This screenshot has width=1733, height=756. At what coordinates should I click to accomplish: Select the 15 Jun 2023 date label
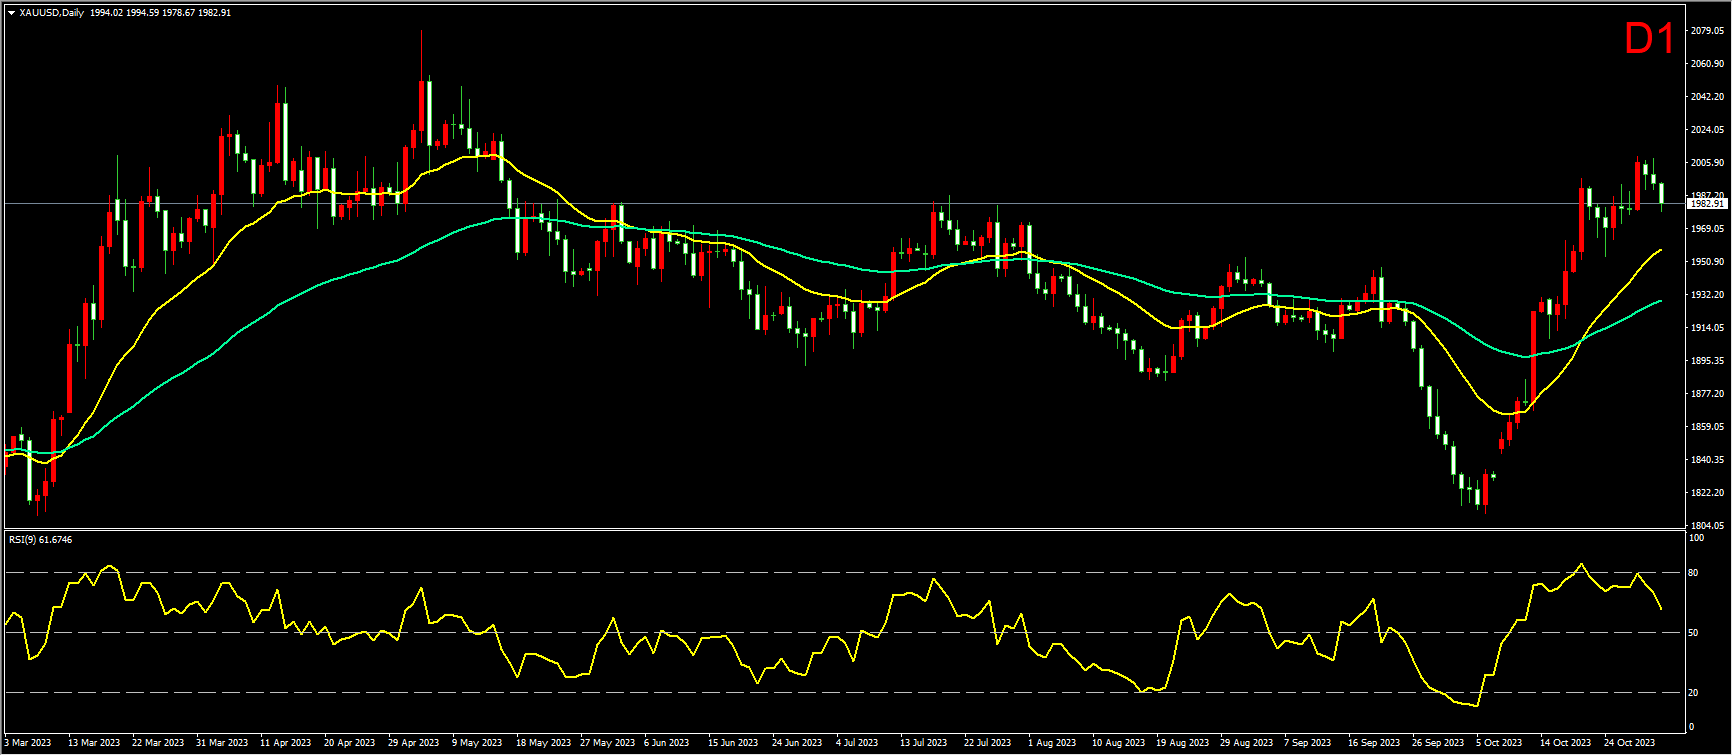[733, 743]
